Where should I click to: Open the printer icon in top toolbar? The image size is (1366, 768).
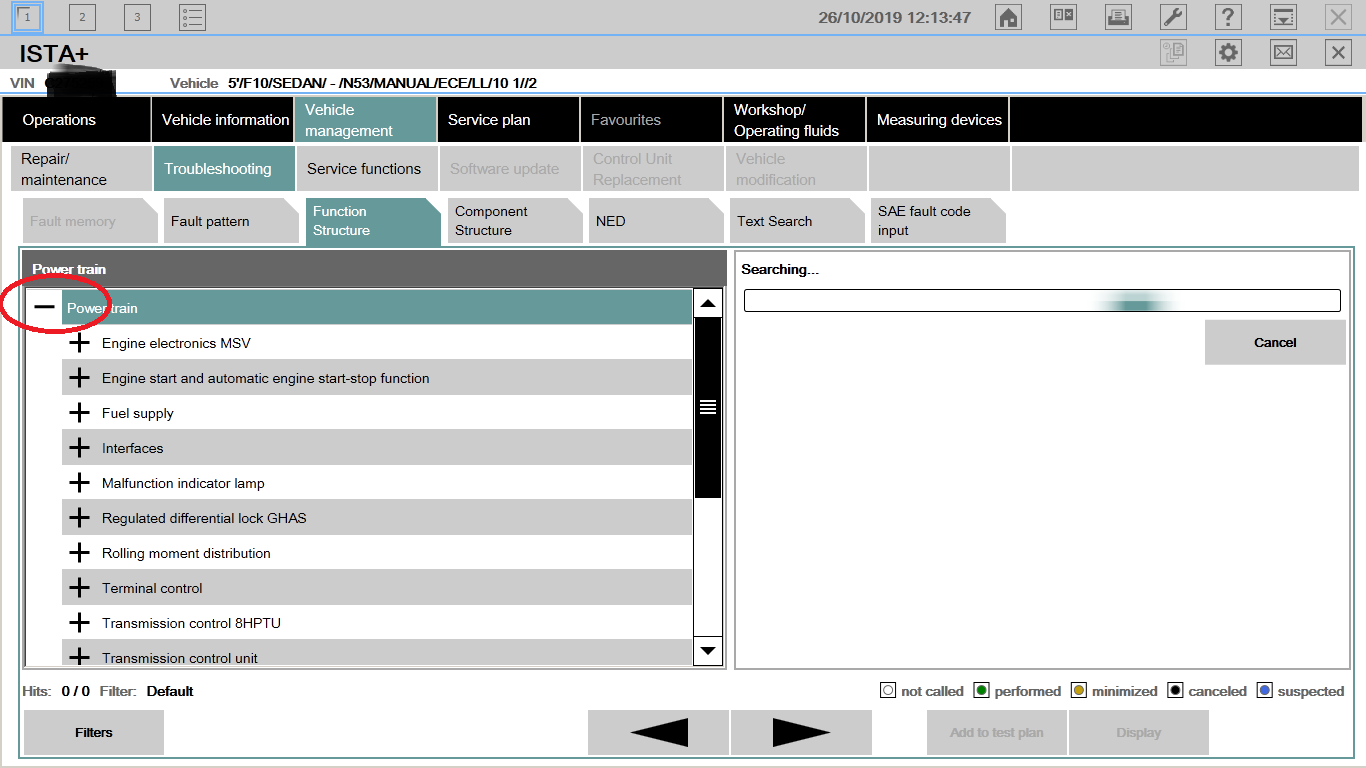[1118, 17]
